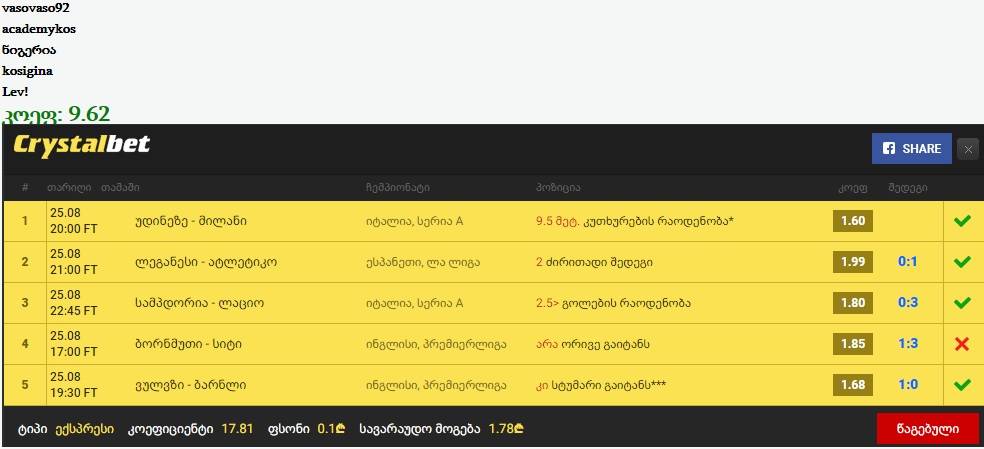984x449 pixels.
Task: Click position კი სტუმარი გაიტანს***
Action: click(601, 384)
